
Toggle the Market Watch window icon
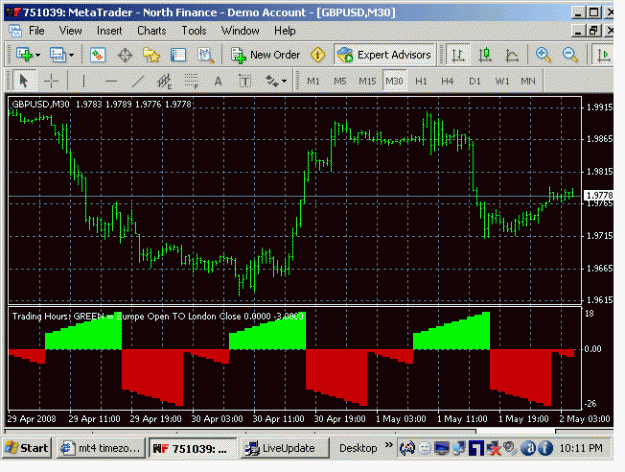coord(98,55)
